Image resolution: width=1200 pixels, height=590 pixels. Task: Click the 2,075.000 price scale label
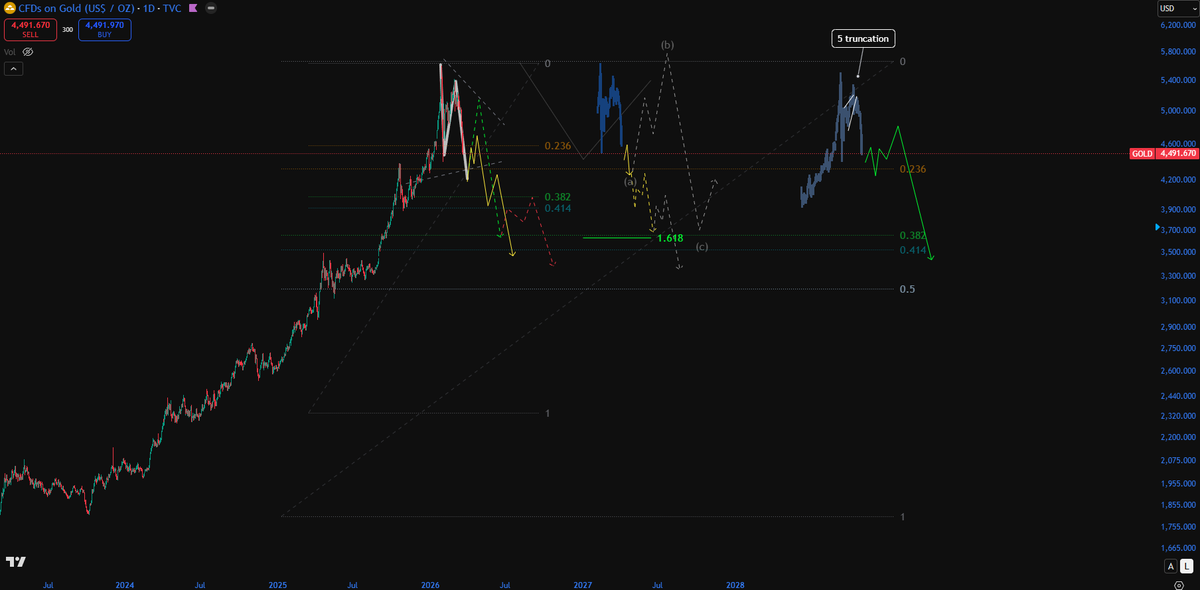pyautogui.click(x=1178, y=461)
